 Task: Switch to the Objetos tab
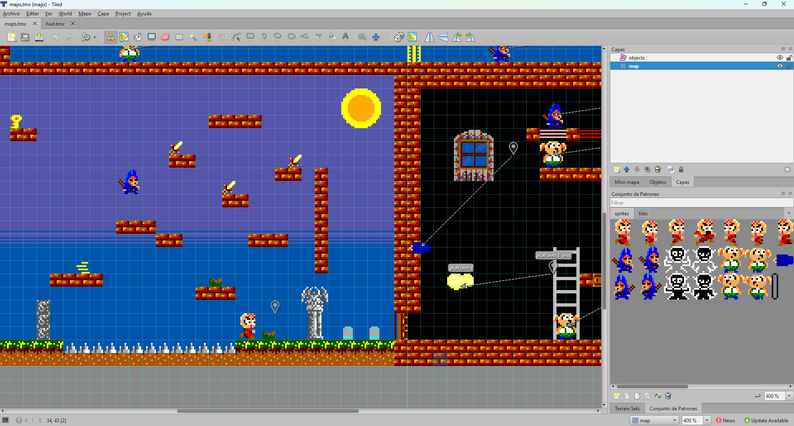point(657,182)
